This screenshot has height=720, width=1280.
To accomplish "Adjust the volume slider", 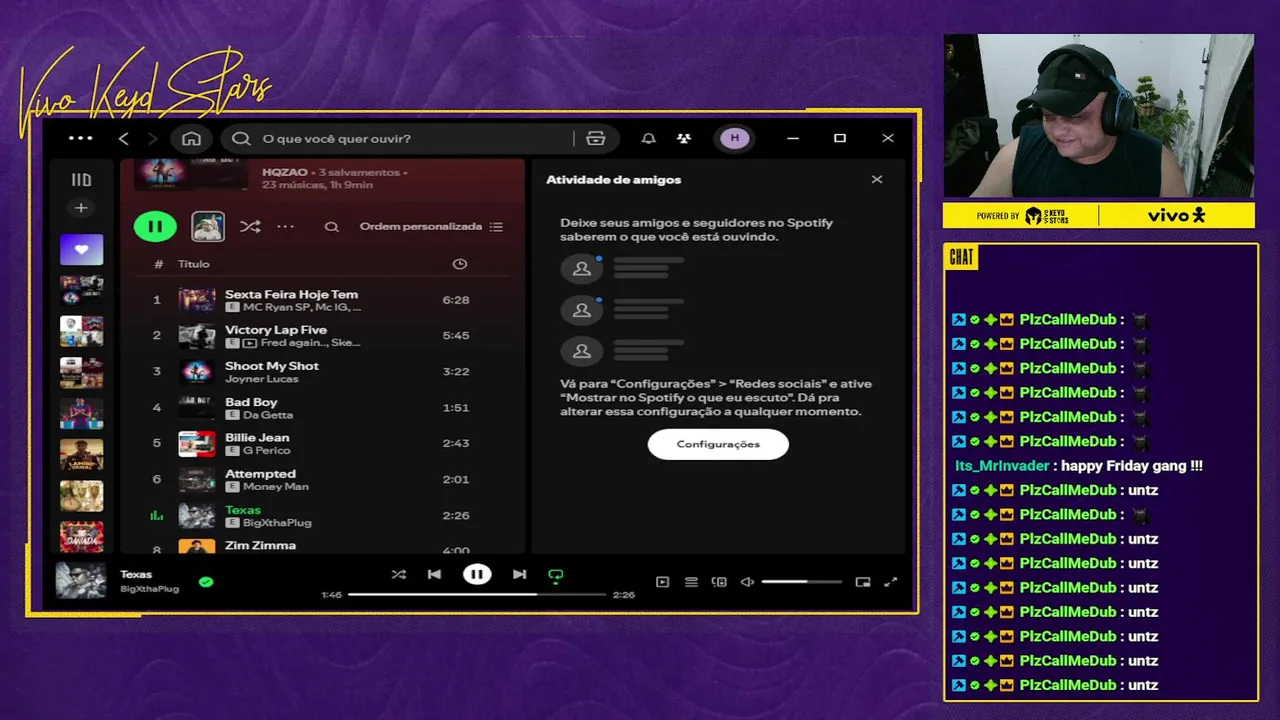I will pos(801,582).
